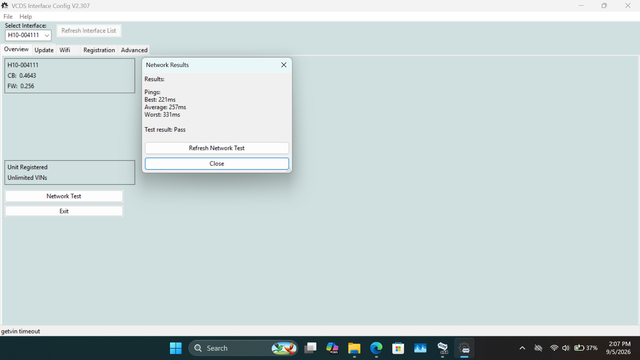Show hidden system tray icons
Image resolution: width=640 pixels, height=360 pixels.
click(x=522, y=348)
